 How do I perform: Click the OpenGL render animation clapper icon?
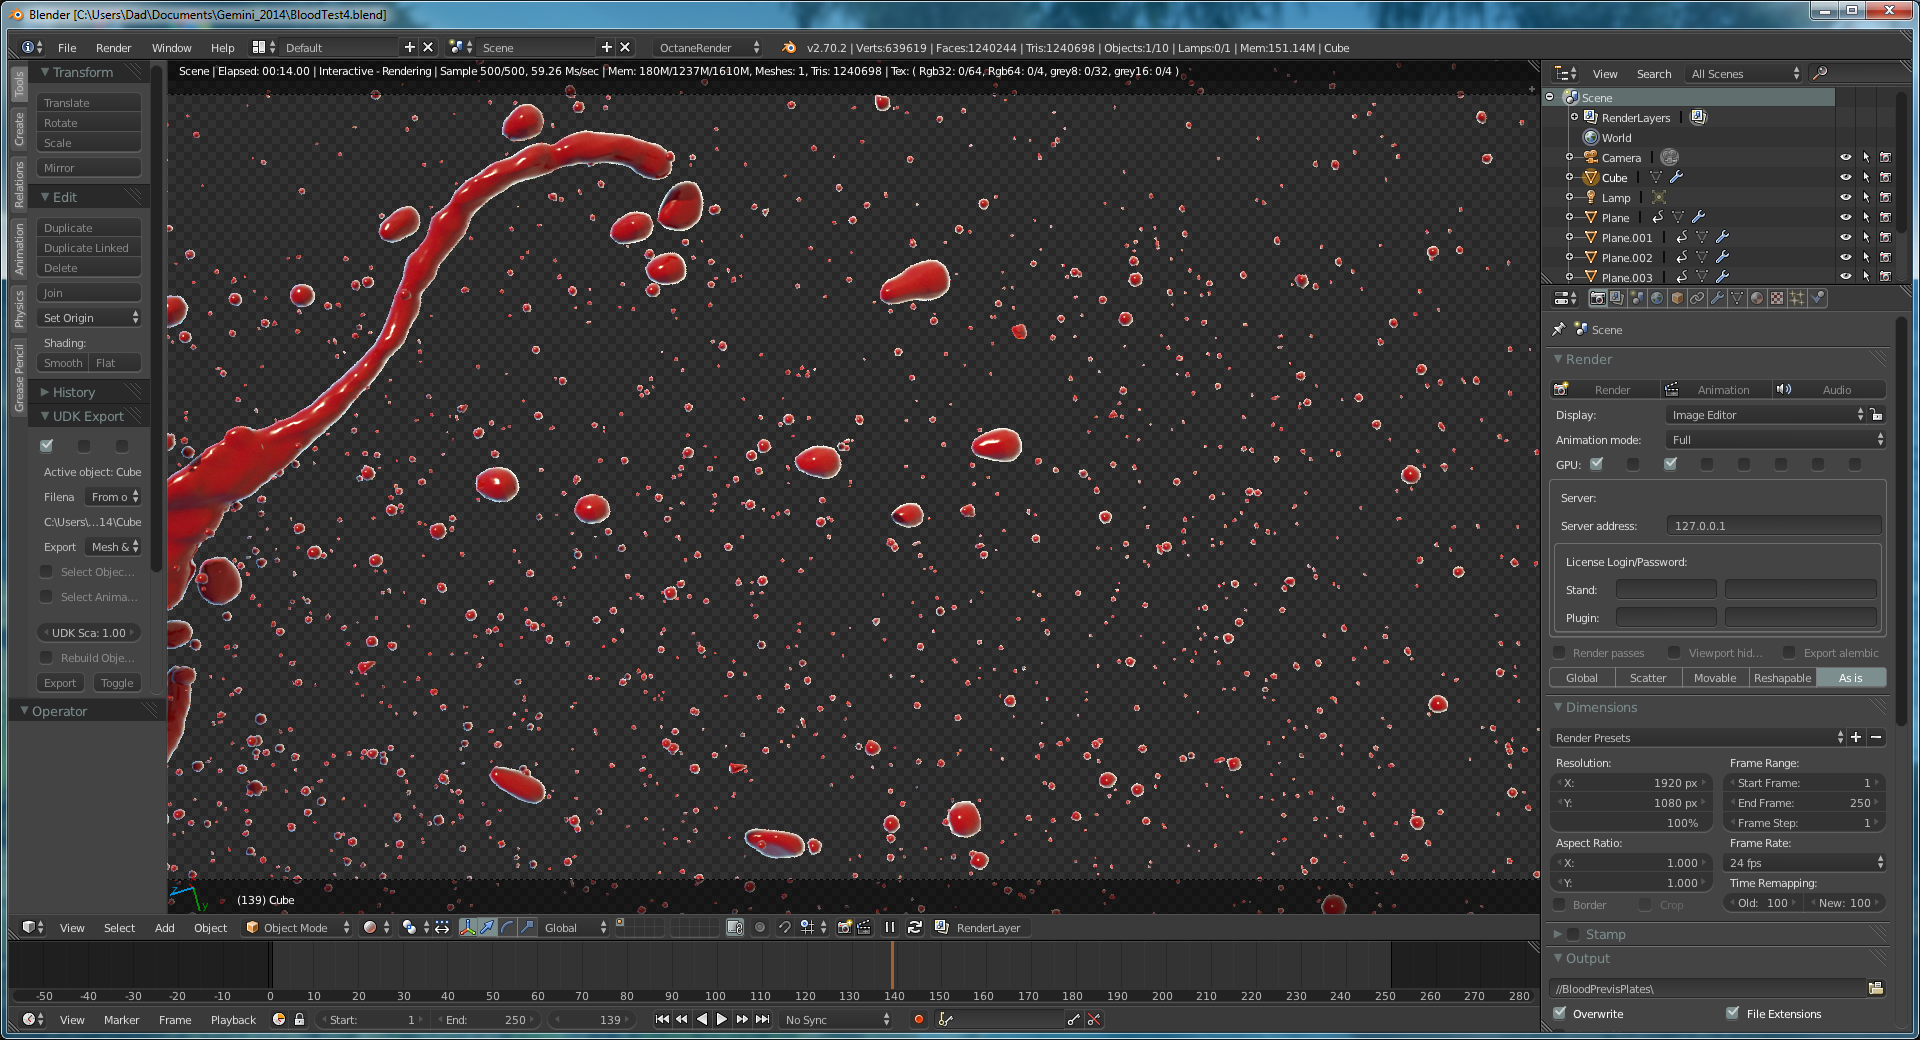(864, 927)
